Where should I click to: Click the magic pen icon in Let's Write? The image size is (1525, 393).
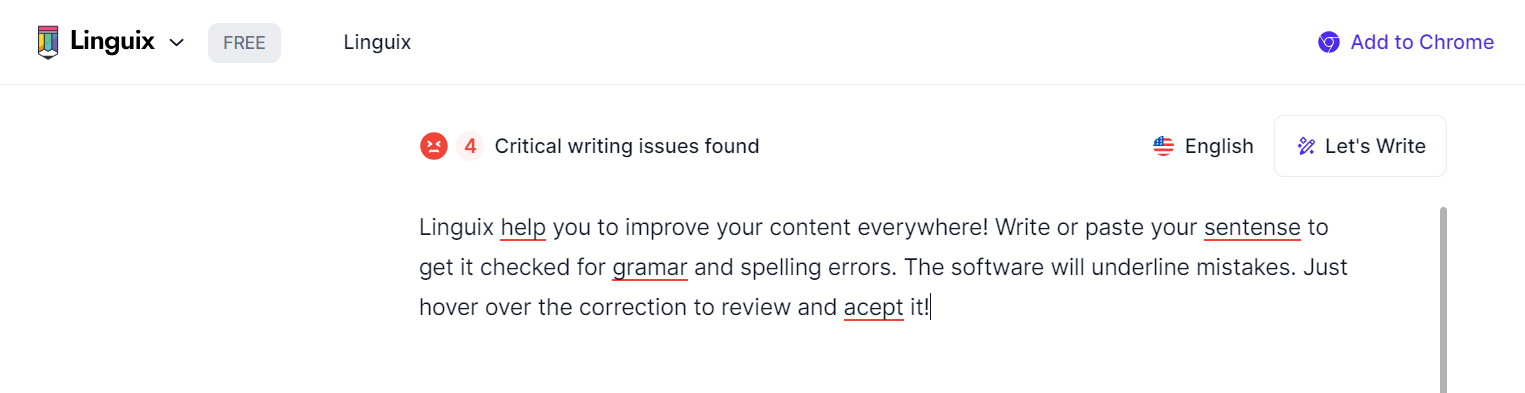[1306, 146]
